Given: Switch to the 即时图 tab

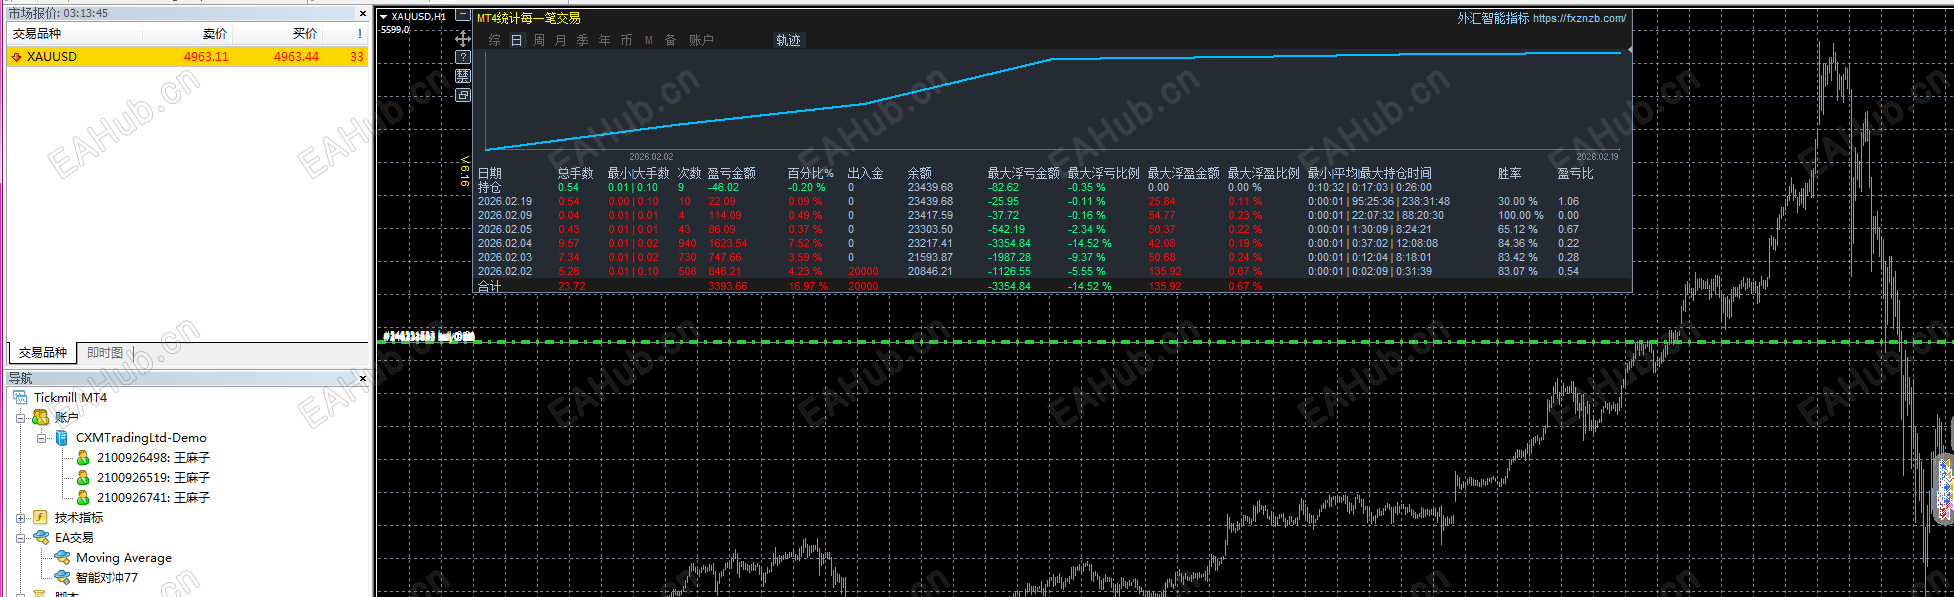Looking at the screenshot, I should tap(104, 353).
